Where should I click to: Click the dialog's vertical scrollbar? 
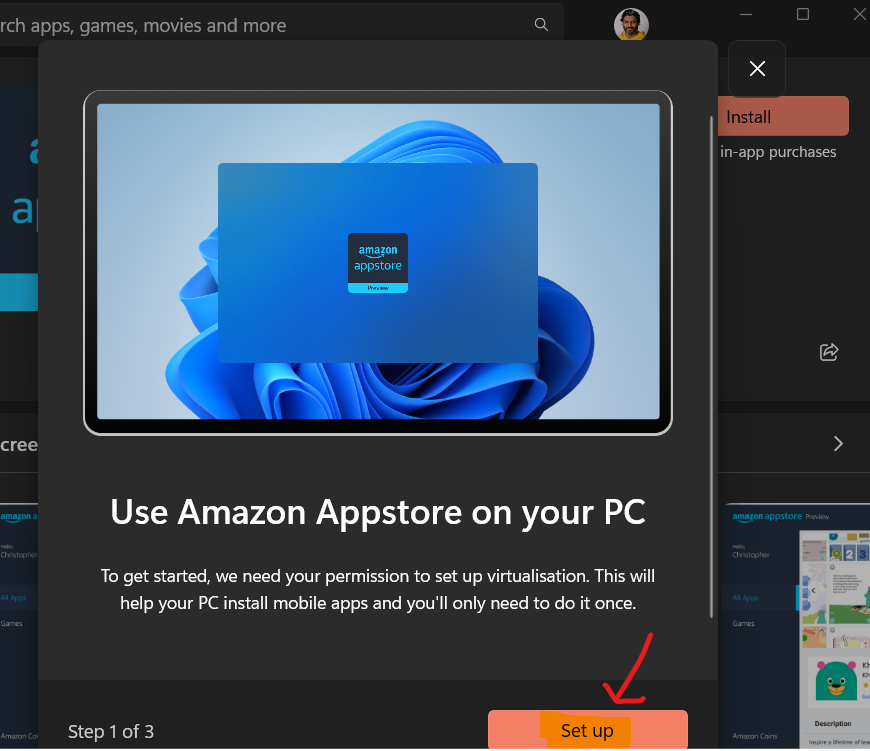tap(711, 367)
